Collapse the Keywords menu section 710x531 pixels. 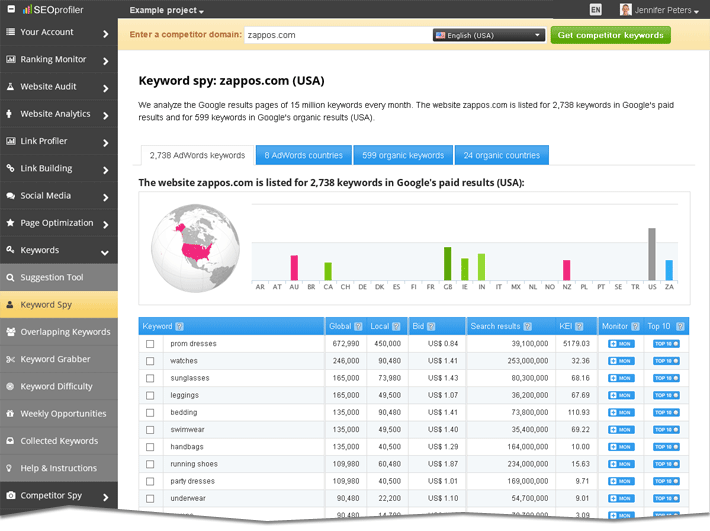[x=59, y=250]
